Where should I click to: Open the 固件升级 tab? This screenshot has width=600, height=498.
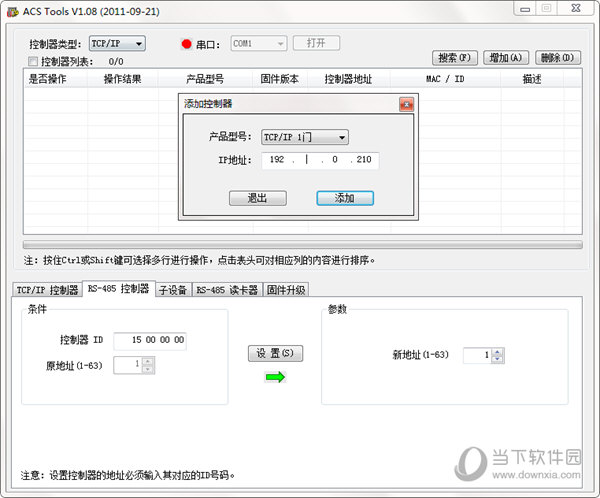286,290
